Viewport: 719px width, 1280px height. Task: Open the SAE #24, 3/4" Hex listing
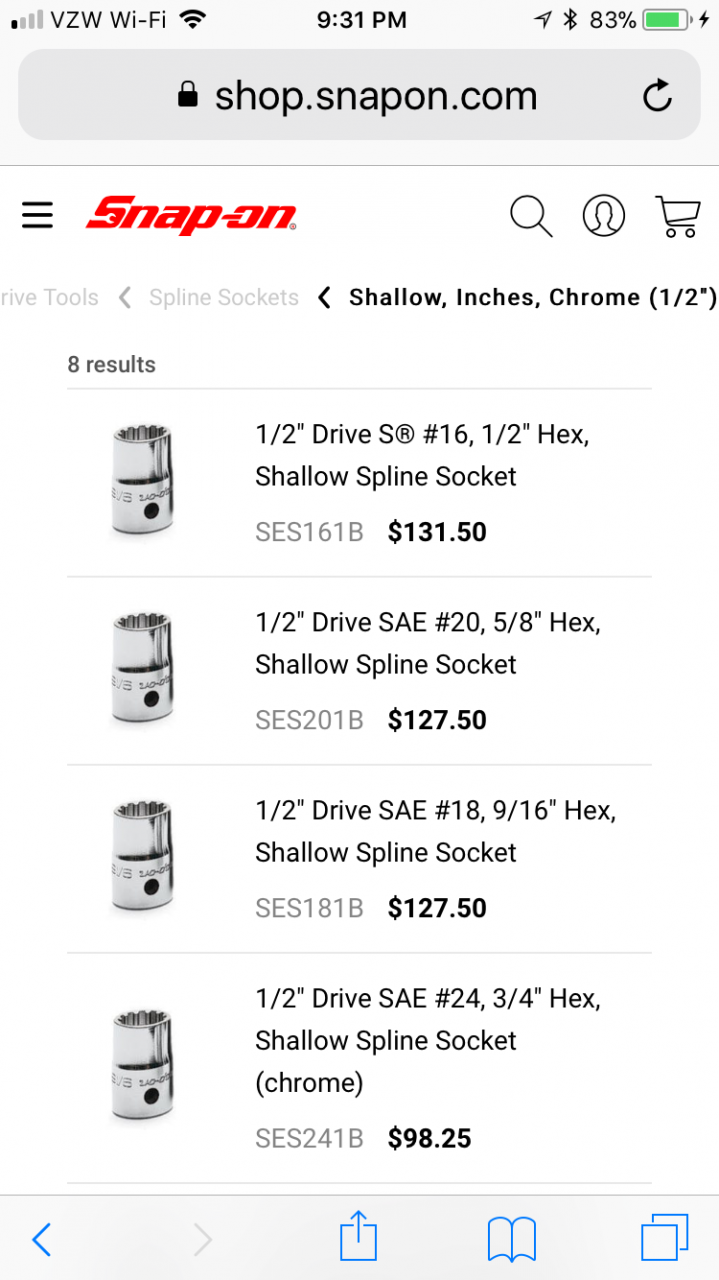[x=427, y=1019]
